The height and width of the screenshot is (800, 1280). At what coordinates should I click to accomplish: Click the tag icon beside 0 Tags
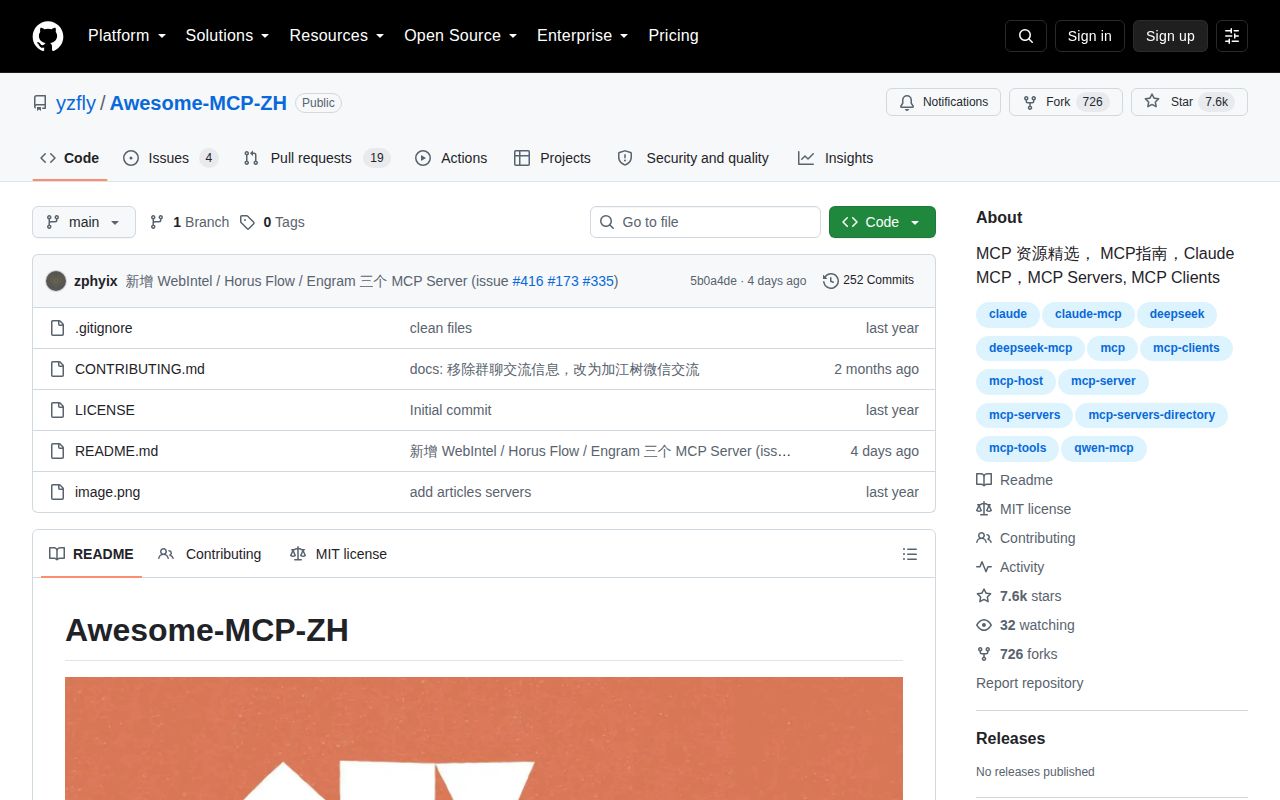[x=247, y=222]
